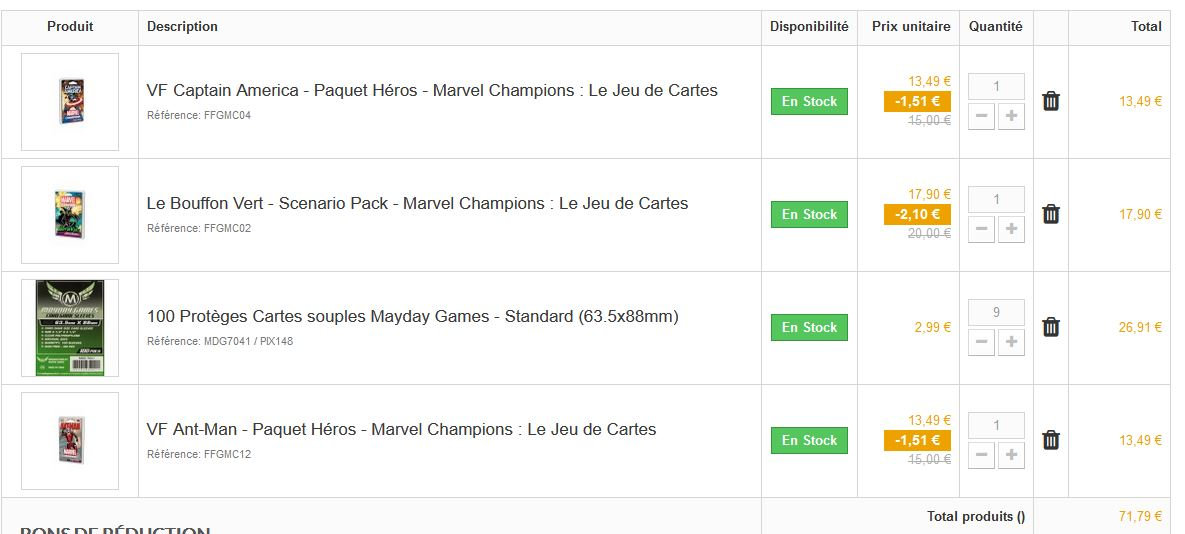Screen dimensions: 1185x534
Task: Increase Captain America quantity with plus
Action: [1011, 117]
